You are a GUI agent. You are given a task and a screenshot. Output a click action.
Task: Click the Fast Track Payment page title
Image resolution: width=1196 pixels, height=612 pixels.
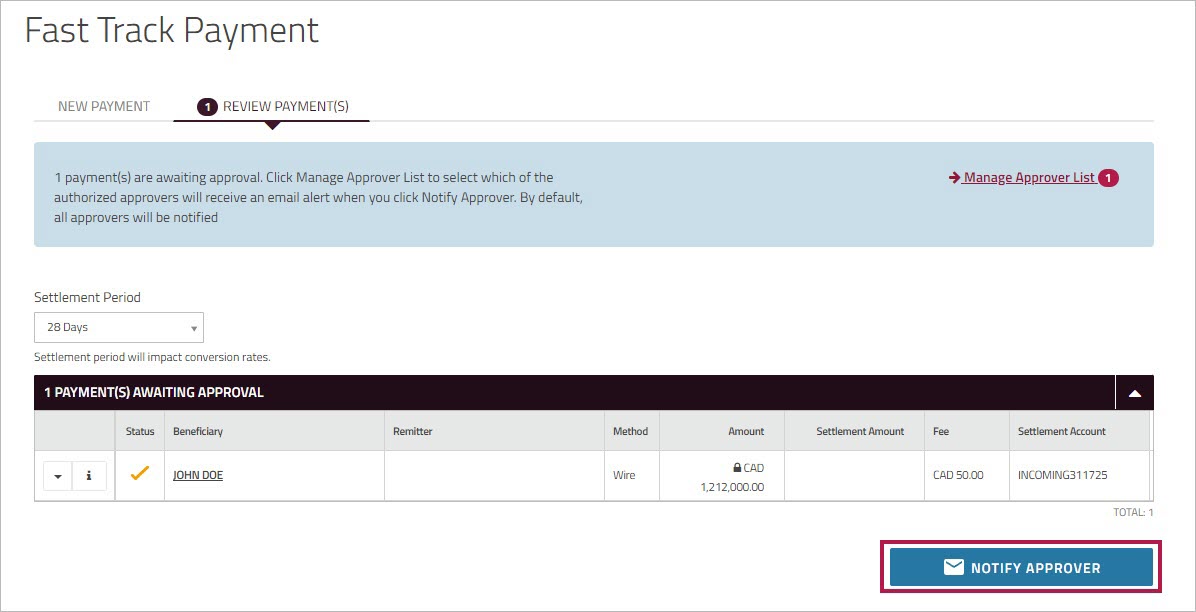tap(172, 31)
